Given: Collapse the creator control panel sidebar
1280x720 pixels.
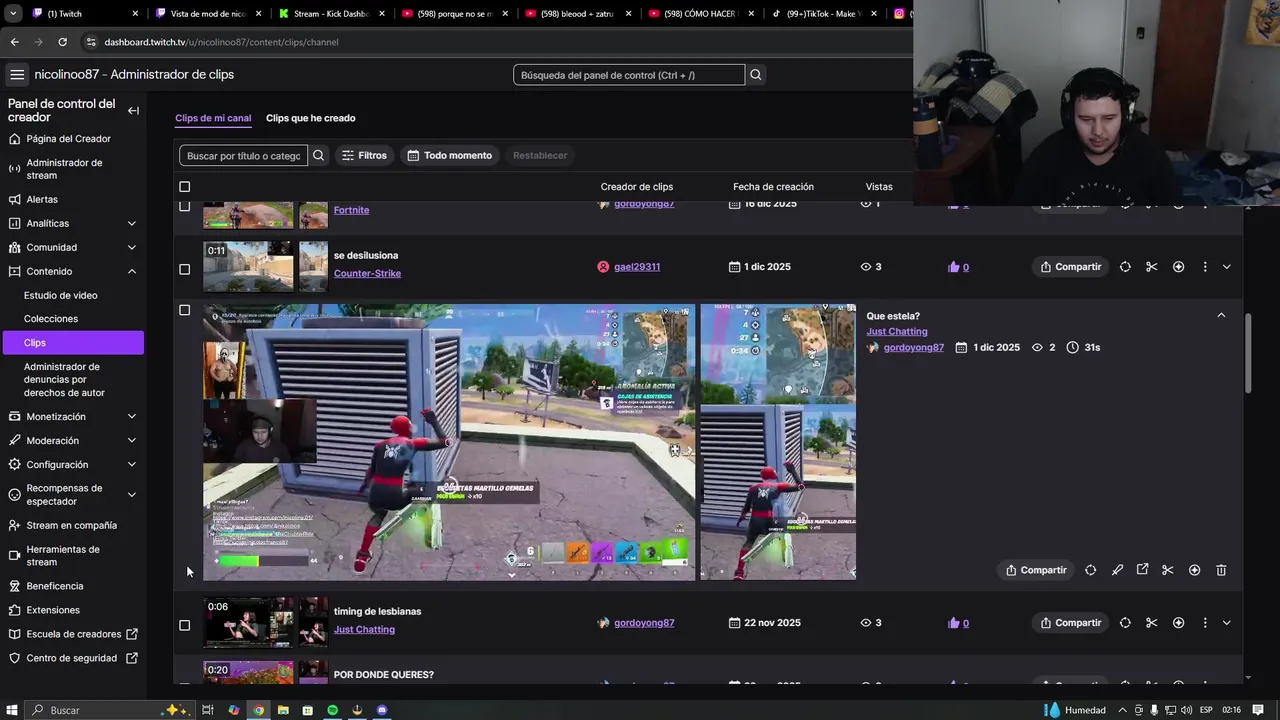Looking at the screenshot, I should pyautogui.click(x=133, y=111).
